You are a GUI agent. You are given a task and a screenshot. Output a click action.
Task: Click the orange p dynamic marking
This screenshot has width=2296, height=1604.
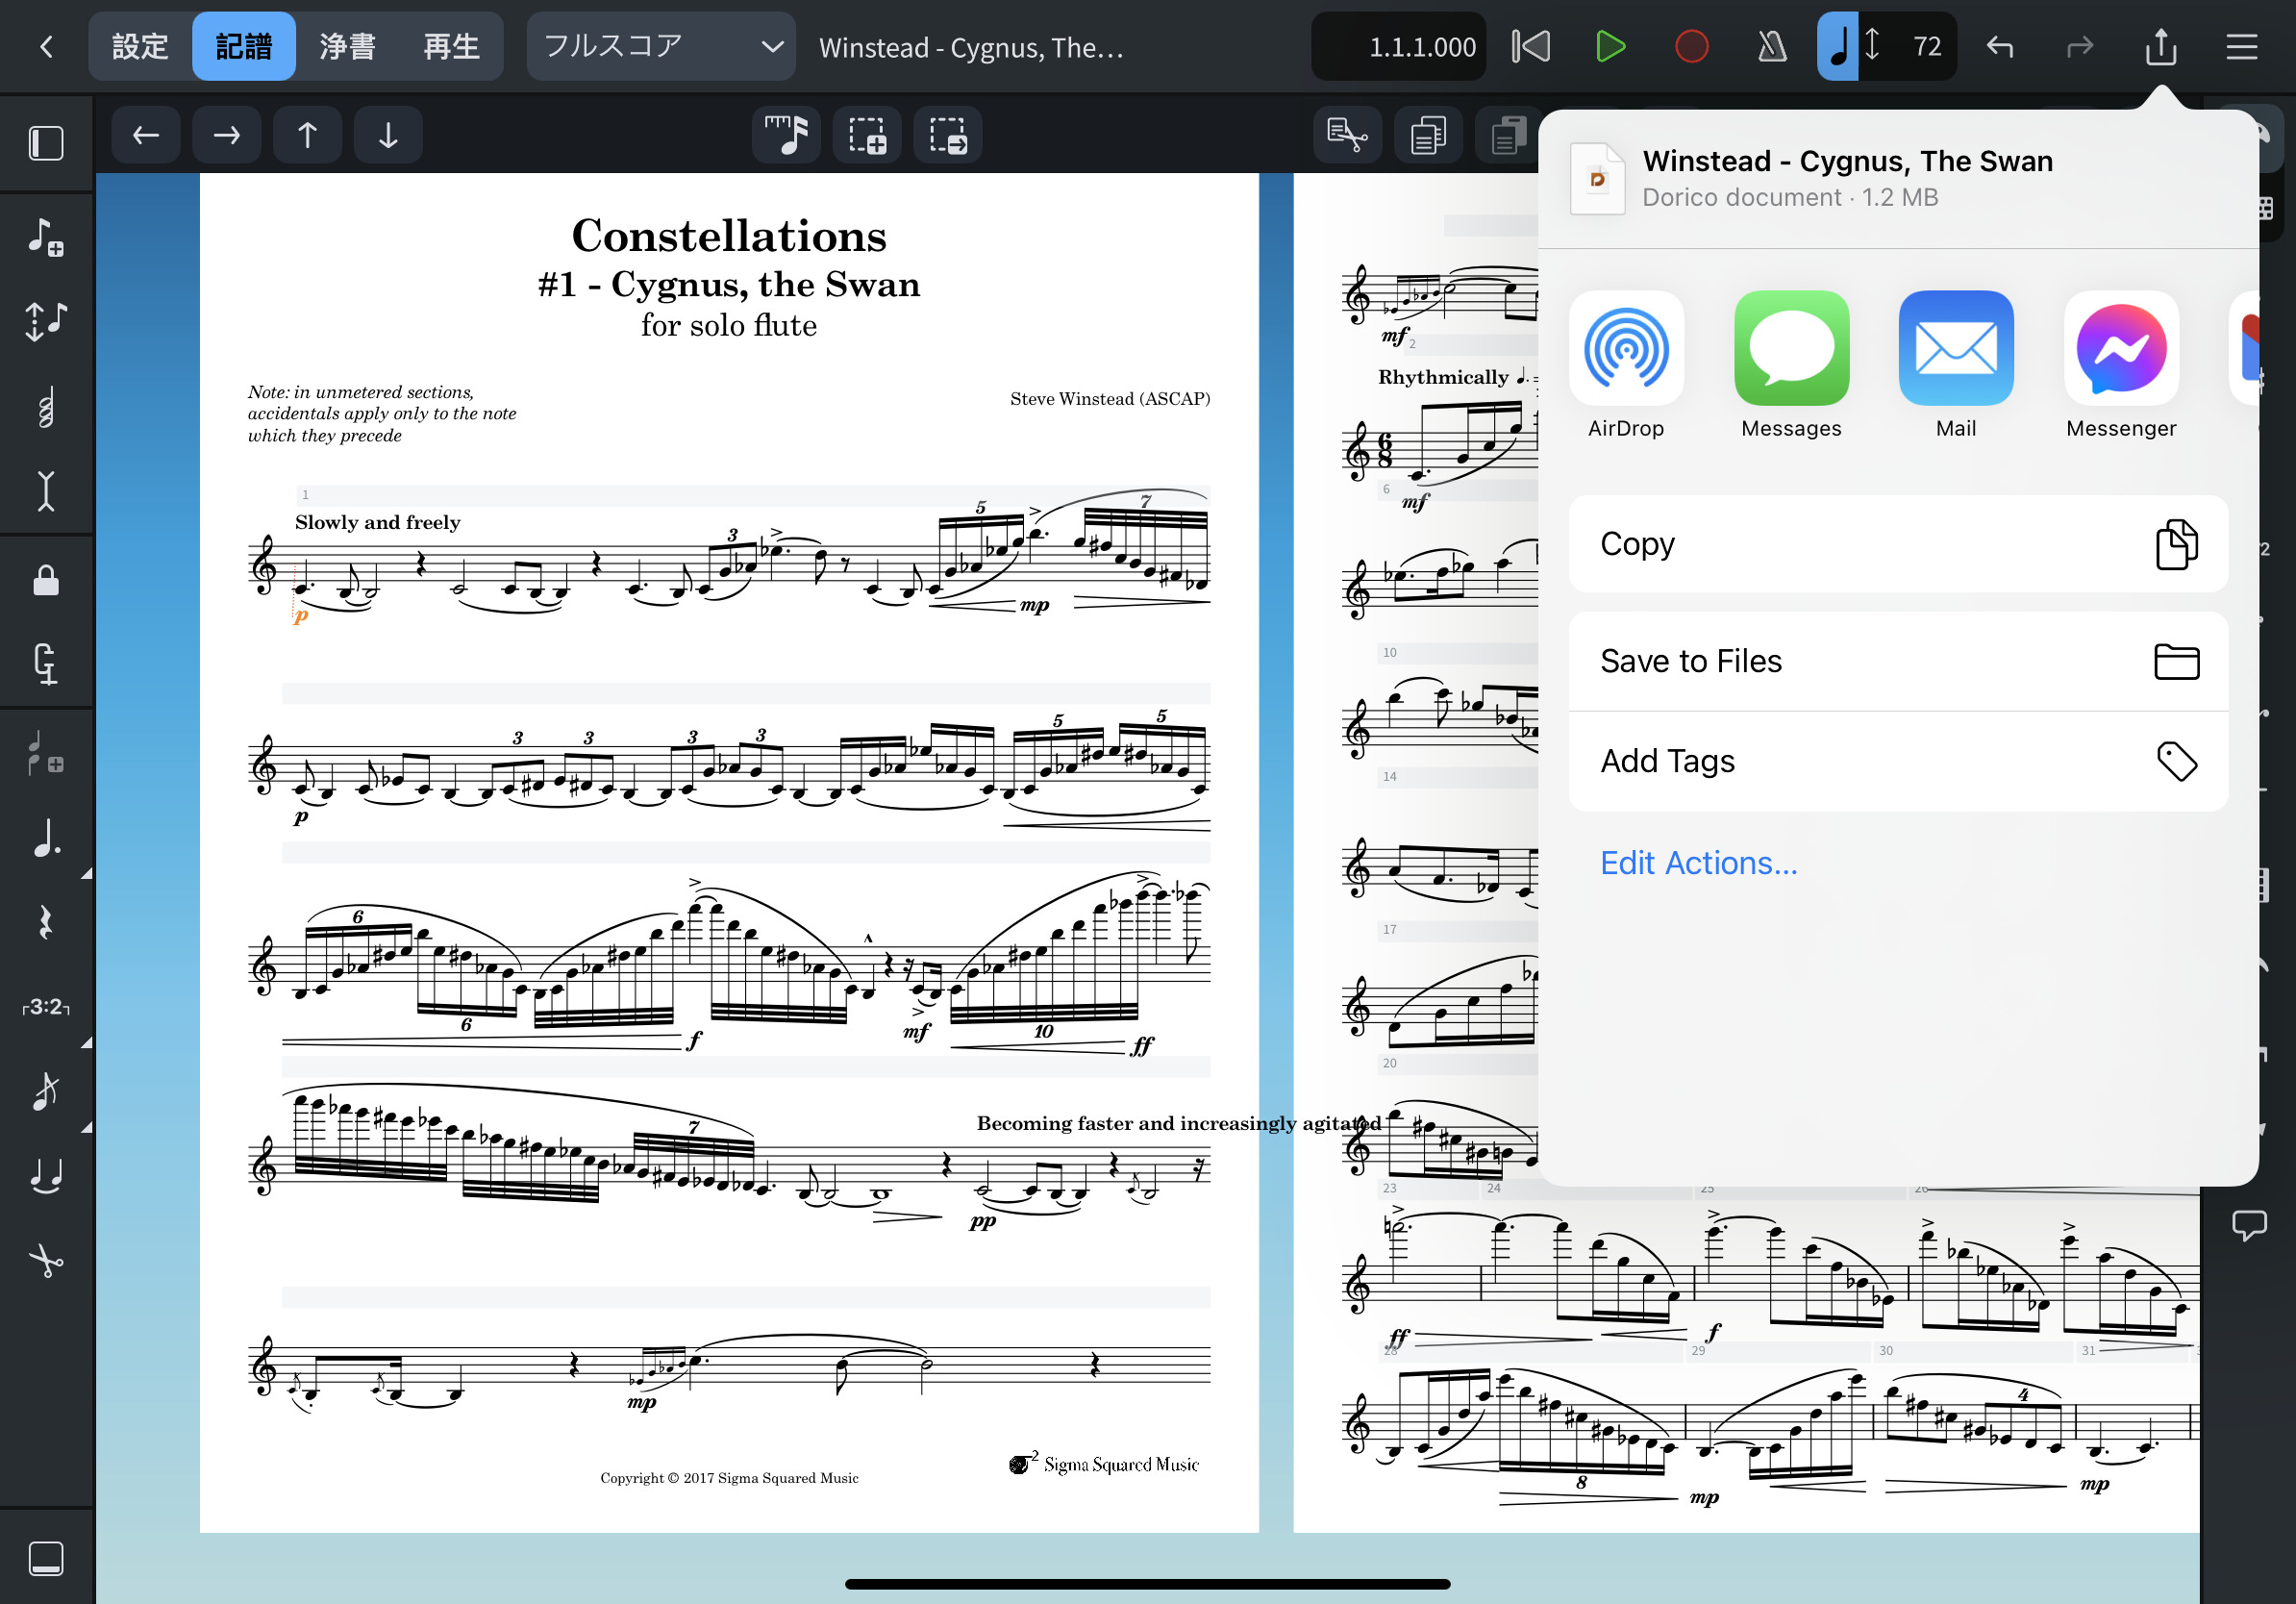click(300, 616)
